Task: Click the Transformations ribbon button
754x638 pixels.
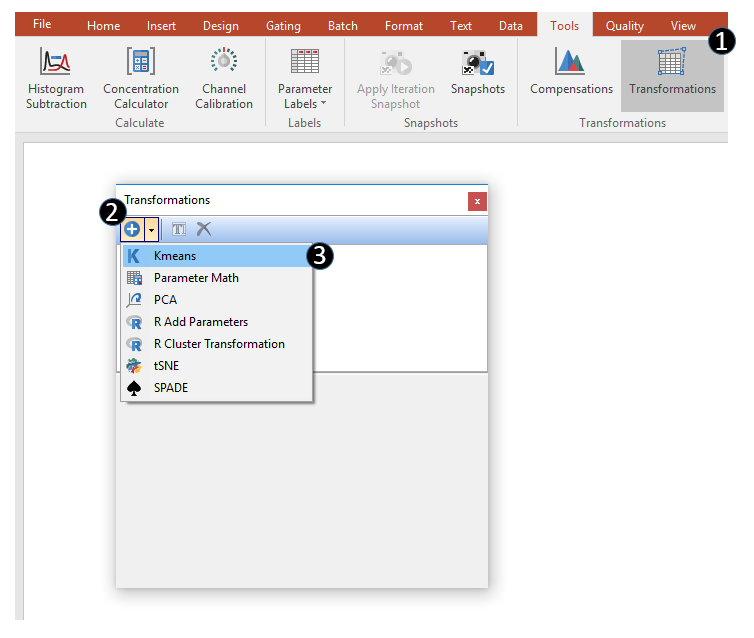Action: click(x=672, y=72)
